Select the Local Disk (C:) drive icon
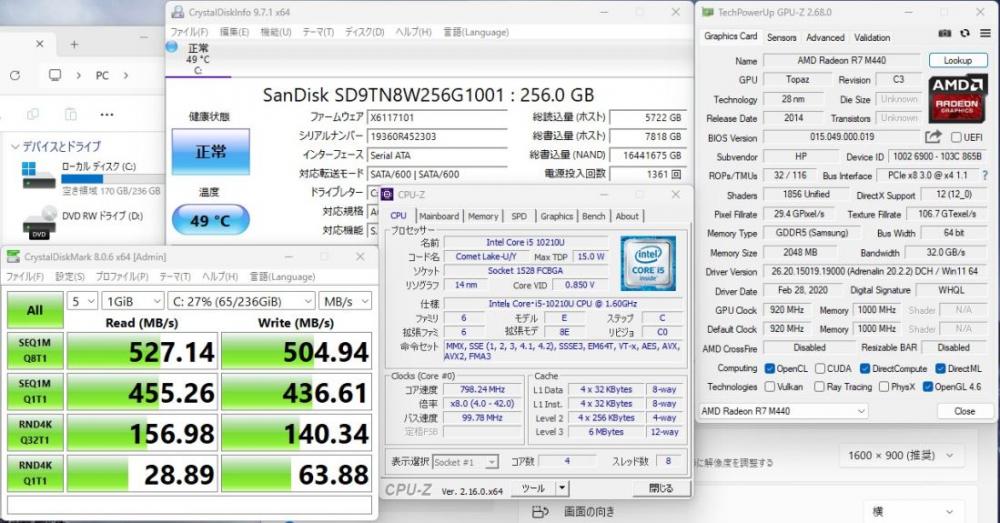The width and height of the screenshot is (1000, 523). (x=38, y=176)
